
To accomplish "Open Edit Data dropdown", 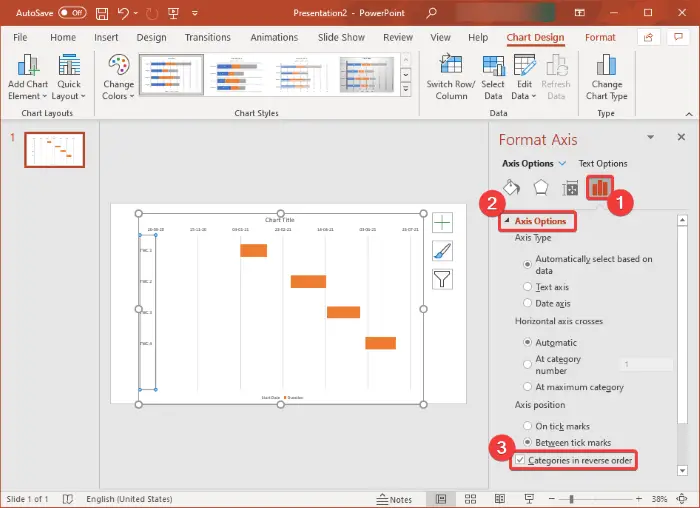I will pyautogui.click(x=524, y=77).
